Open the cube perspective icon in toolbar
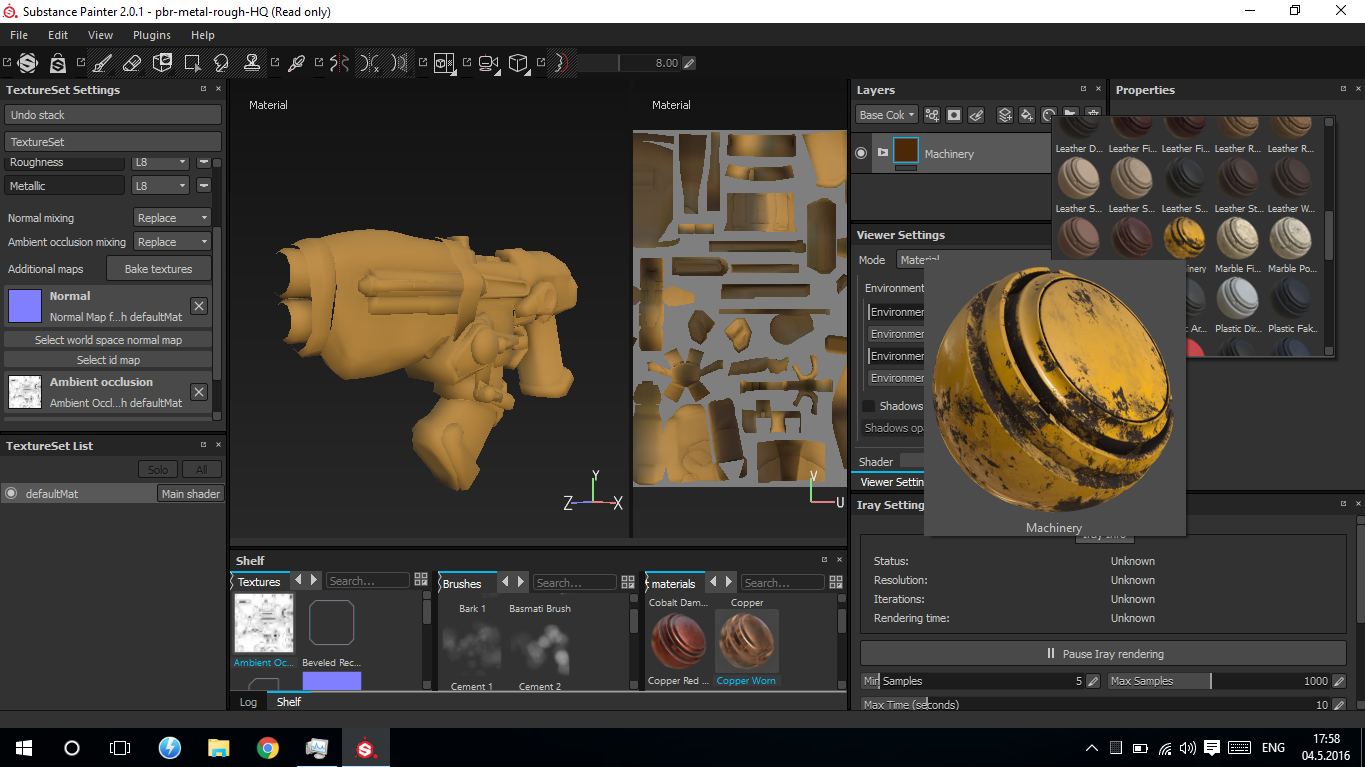 pyautogui.click(x=518, y=63)
